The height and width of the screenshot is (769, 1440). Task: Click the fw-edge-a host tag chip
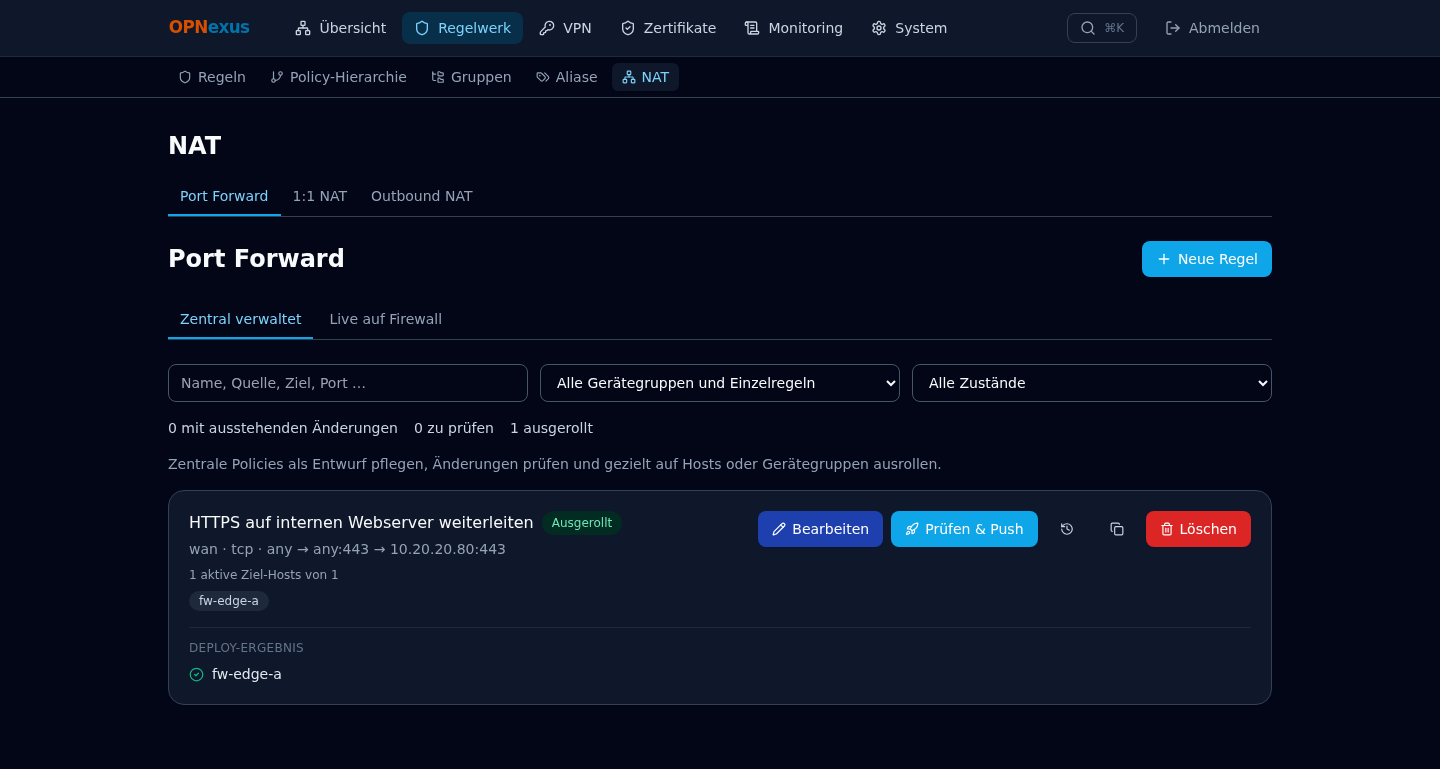229,601
